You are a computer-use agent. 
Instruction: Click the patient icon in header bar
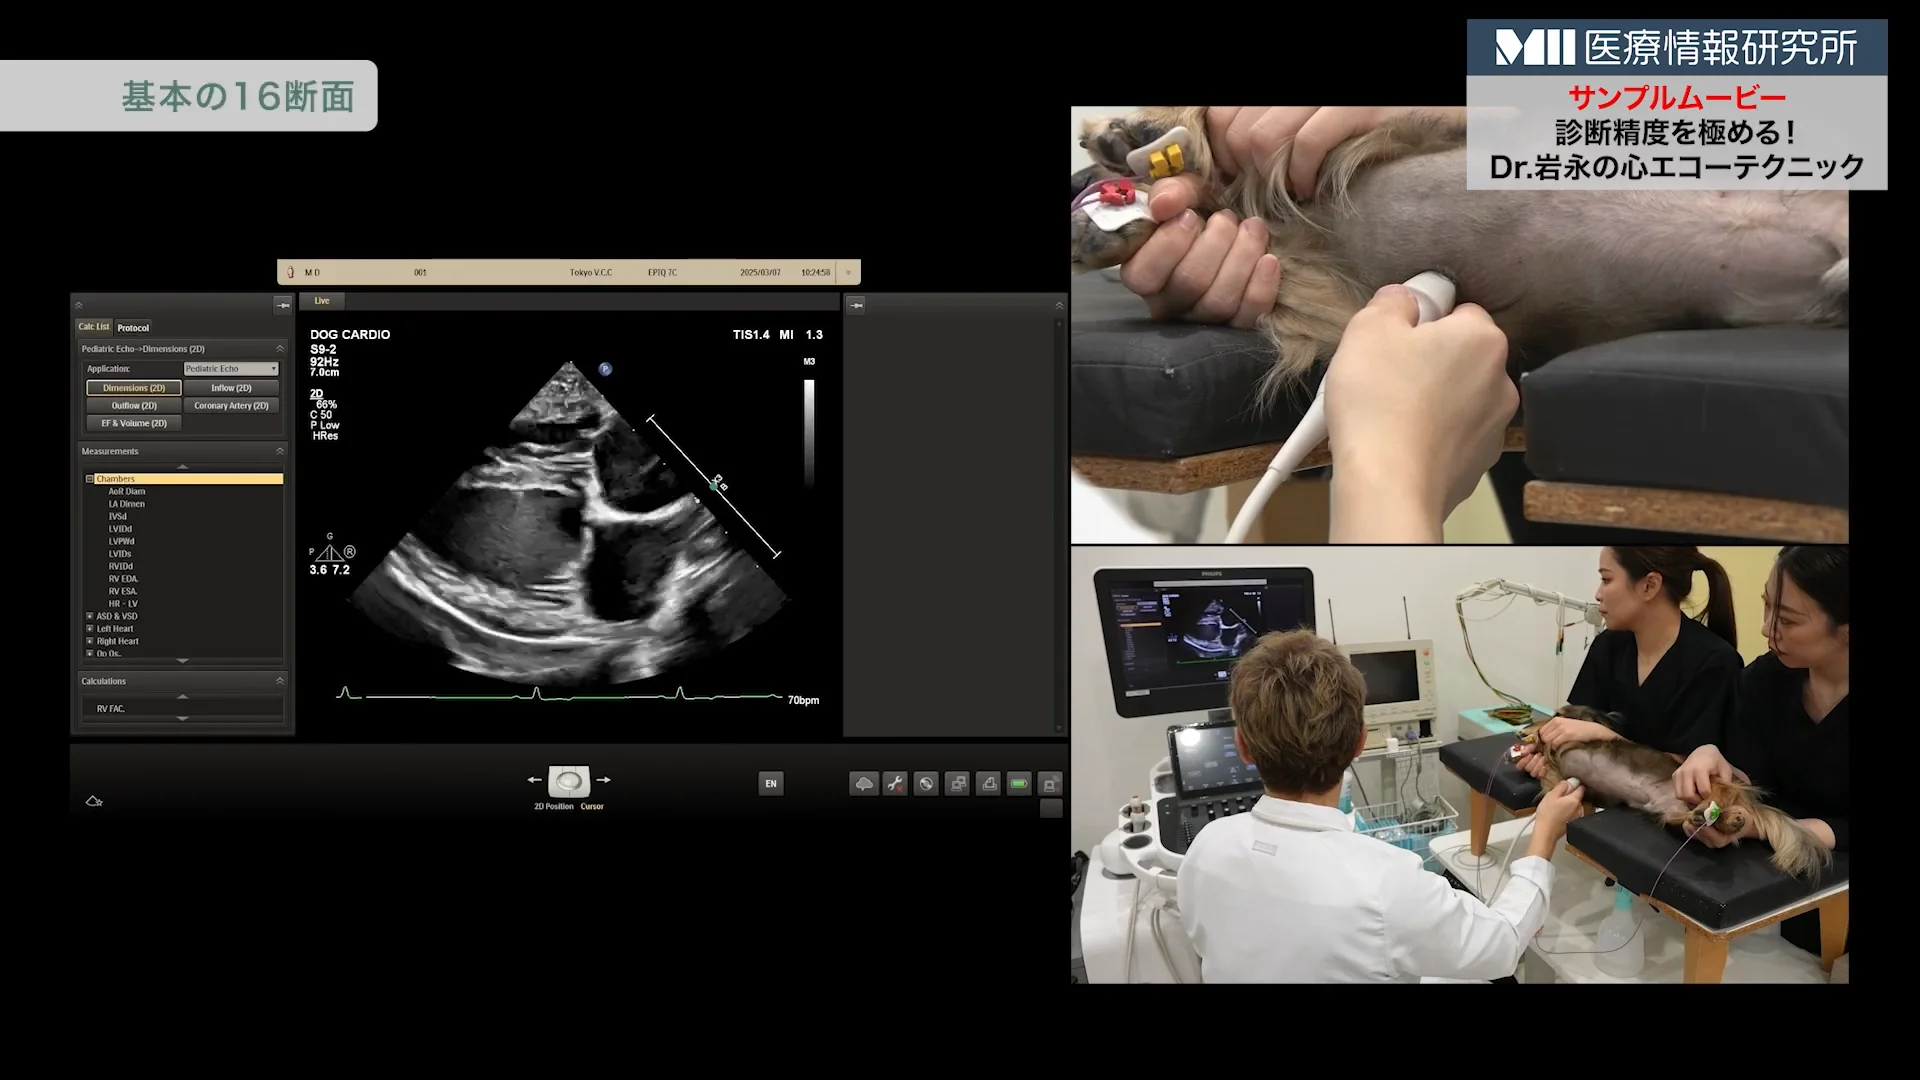pos(290,272)
